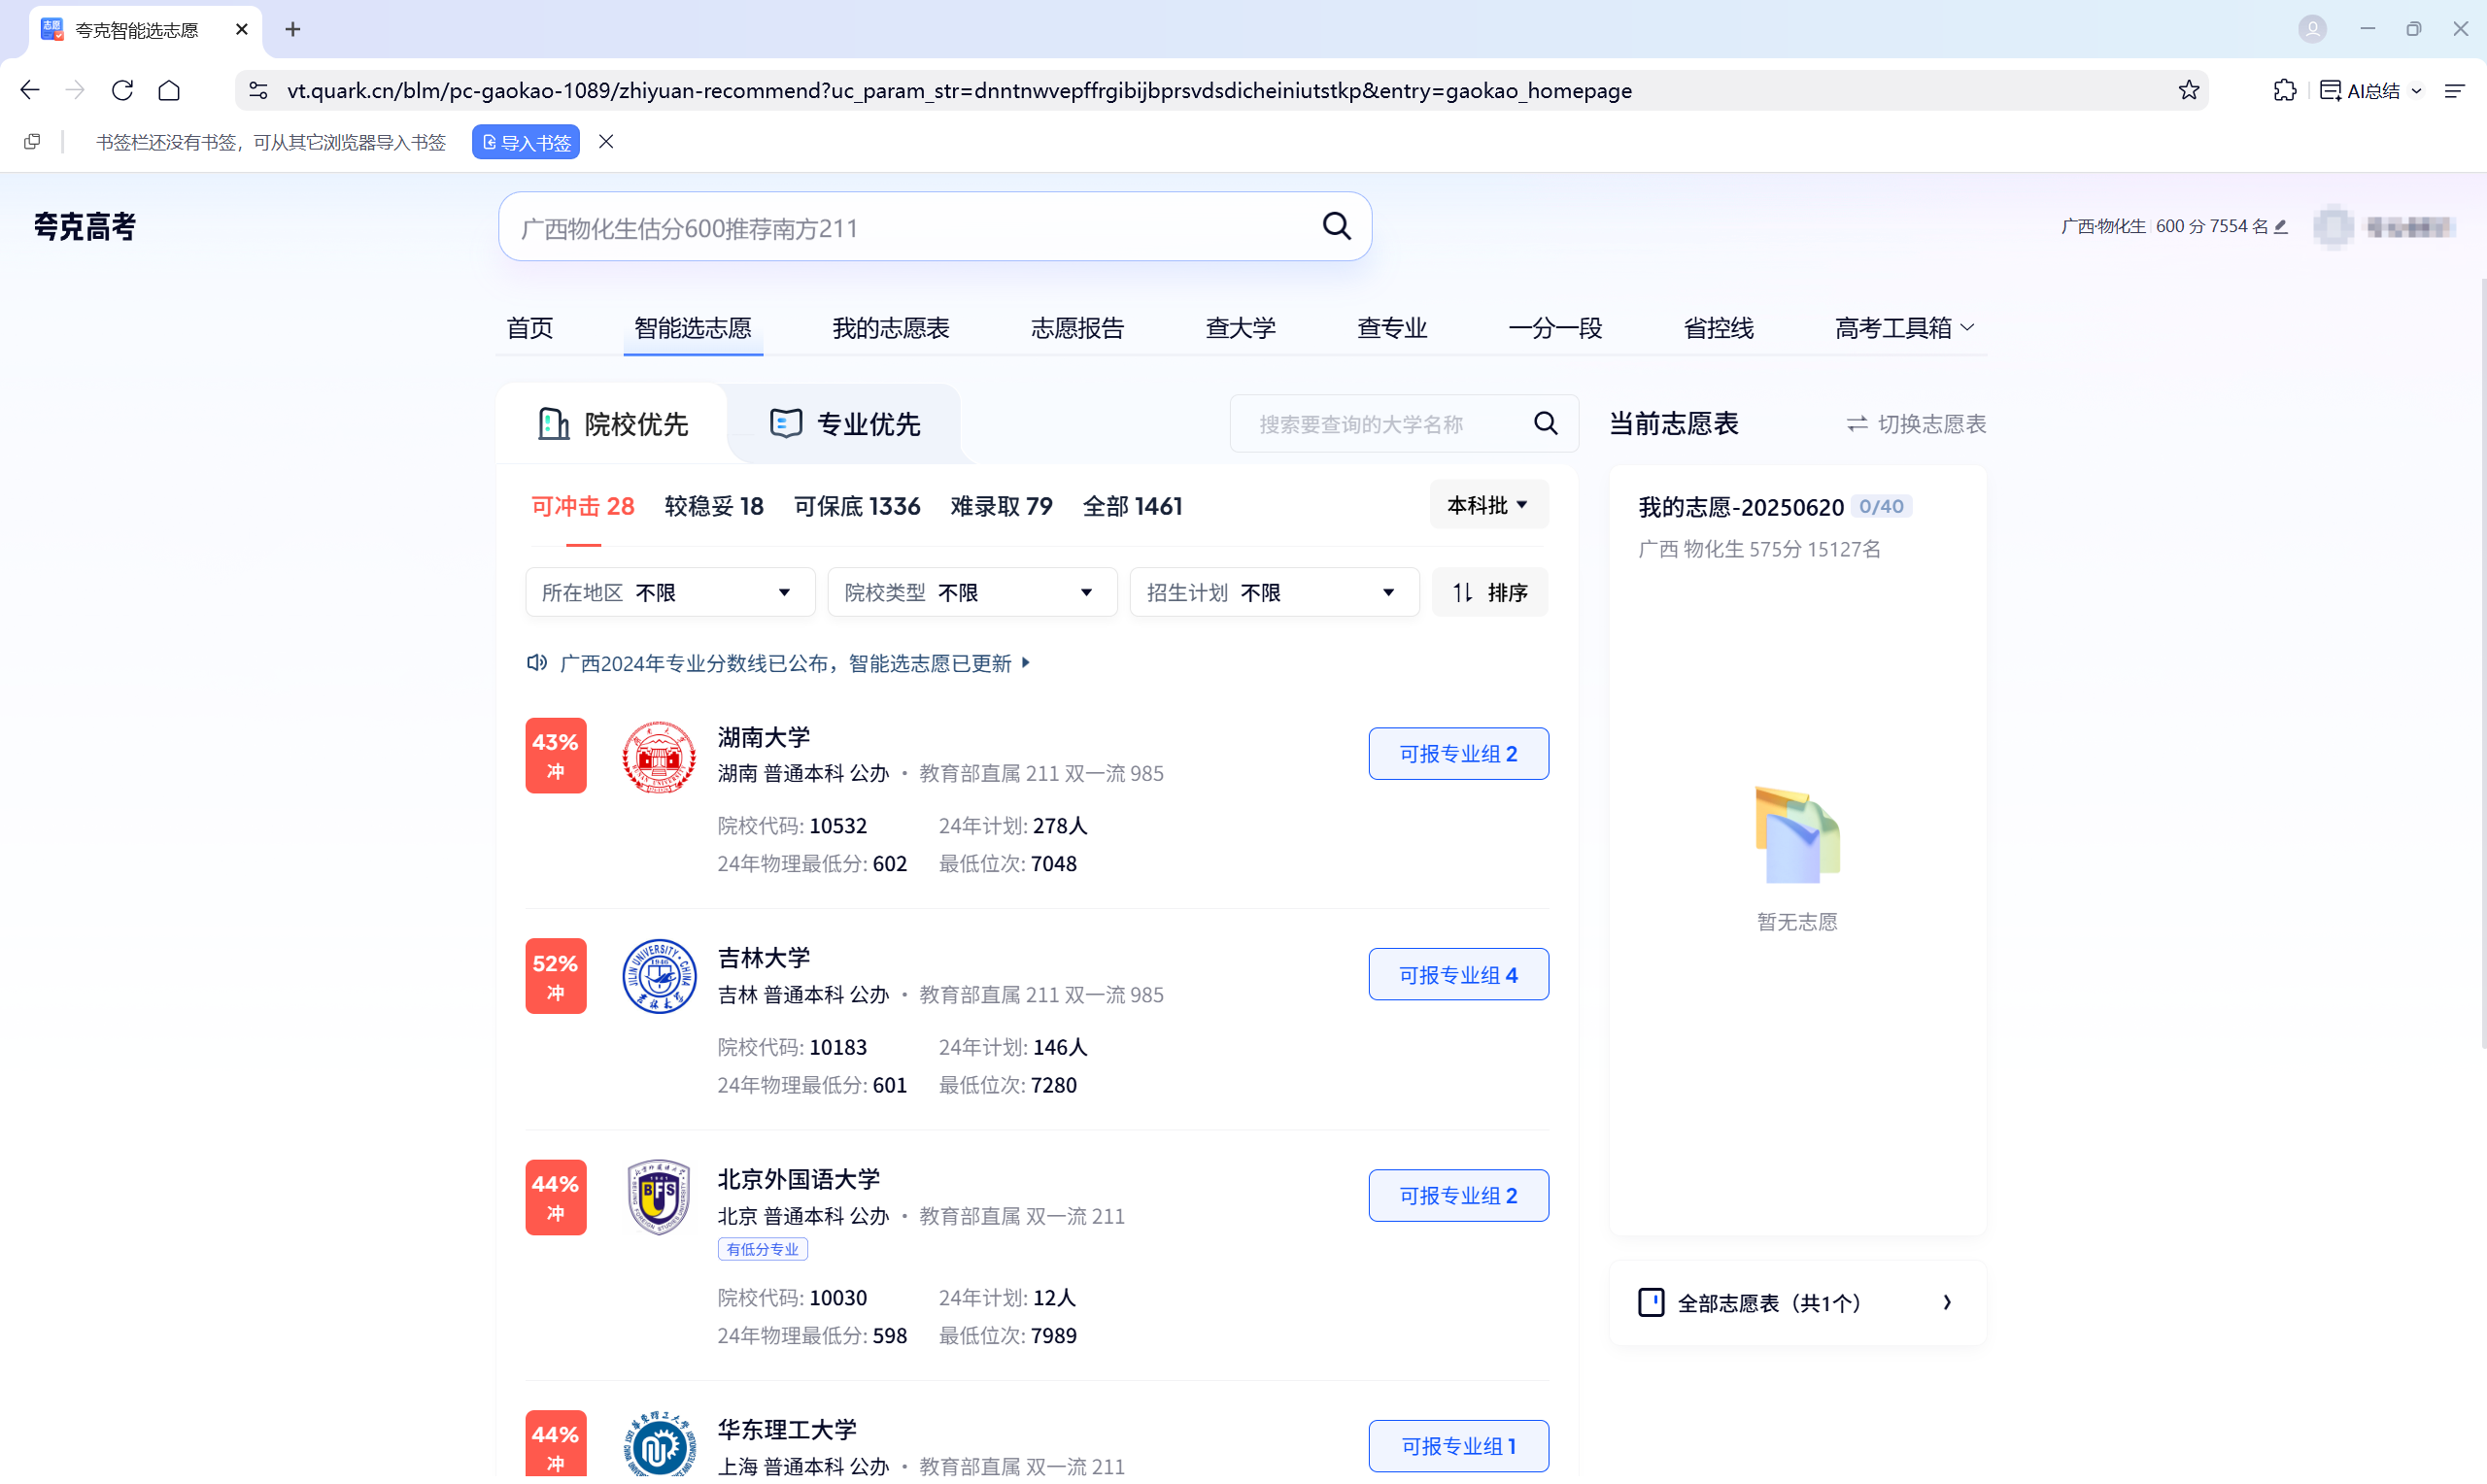Enable 院校优先 mode
Viewport: 2487px width, 1484px height.
tap(613, 423)
